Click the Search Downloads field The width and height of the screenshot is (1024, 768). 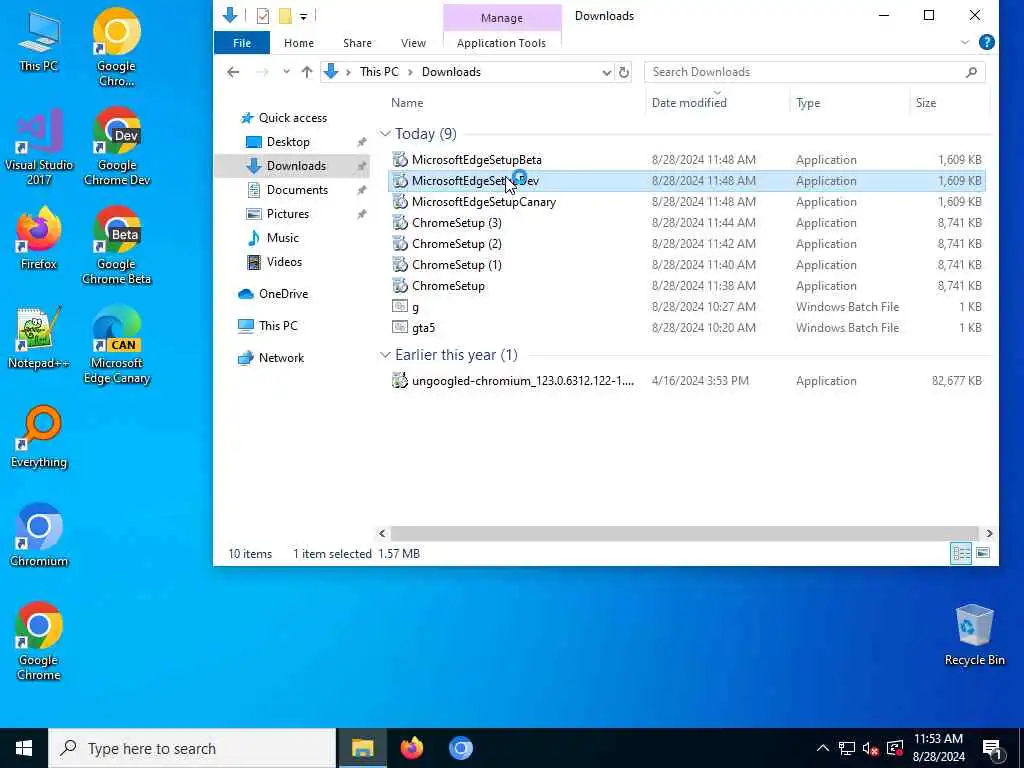pyautogui.click(x=814, y=72)
